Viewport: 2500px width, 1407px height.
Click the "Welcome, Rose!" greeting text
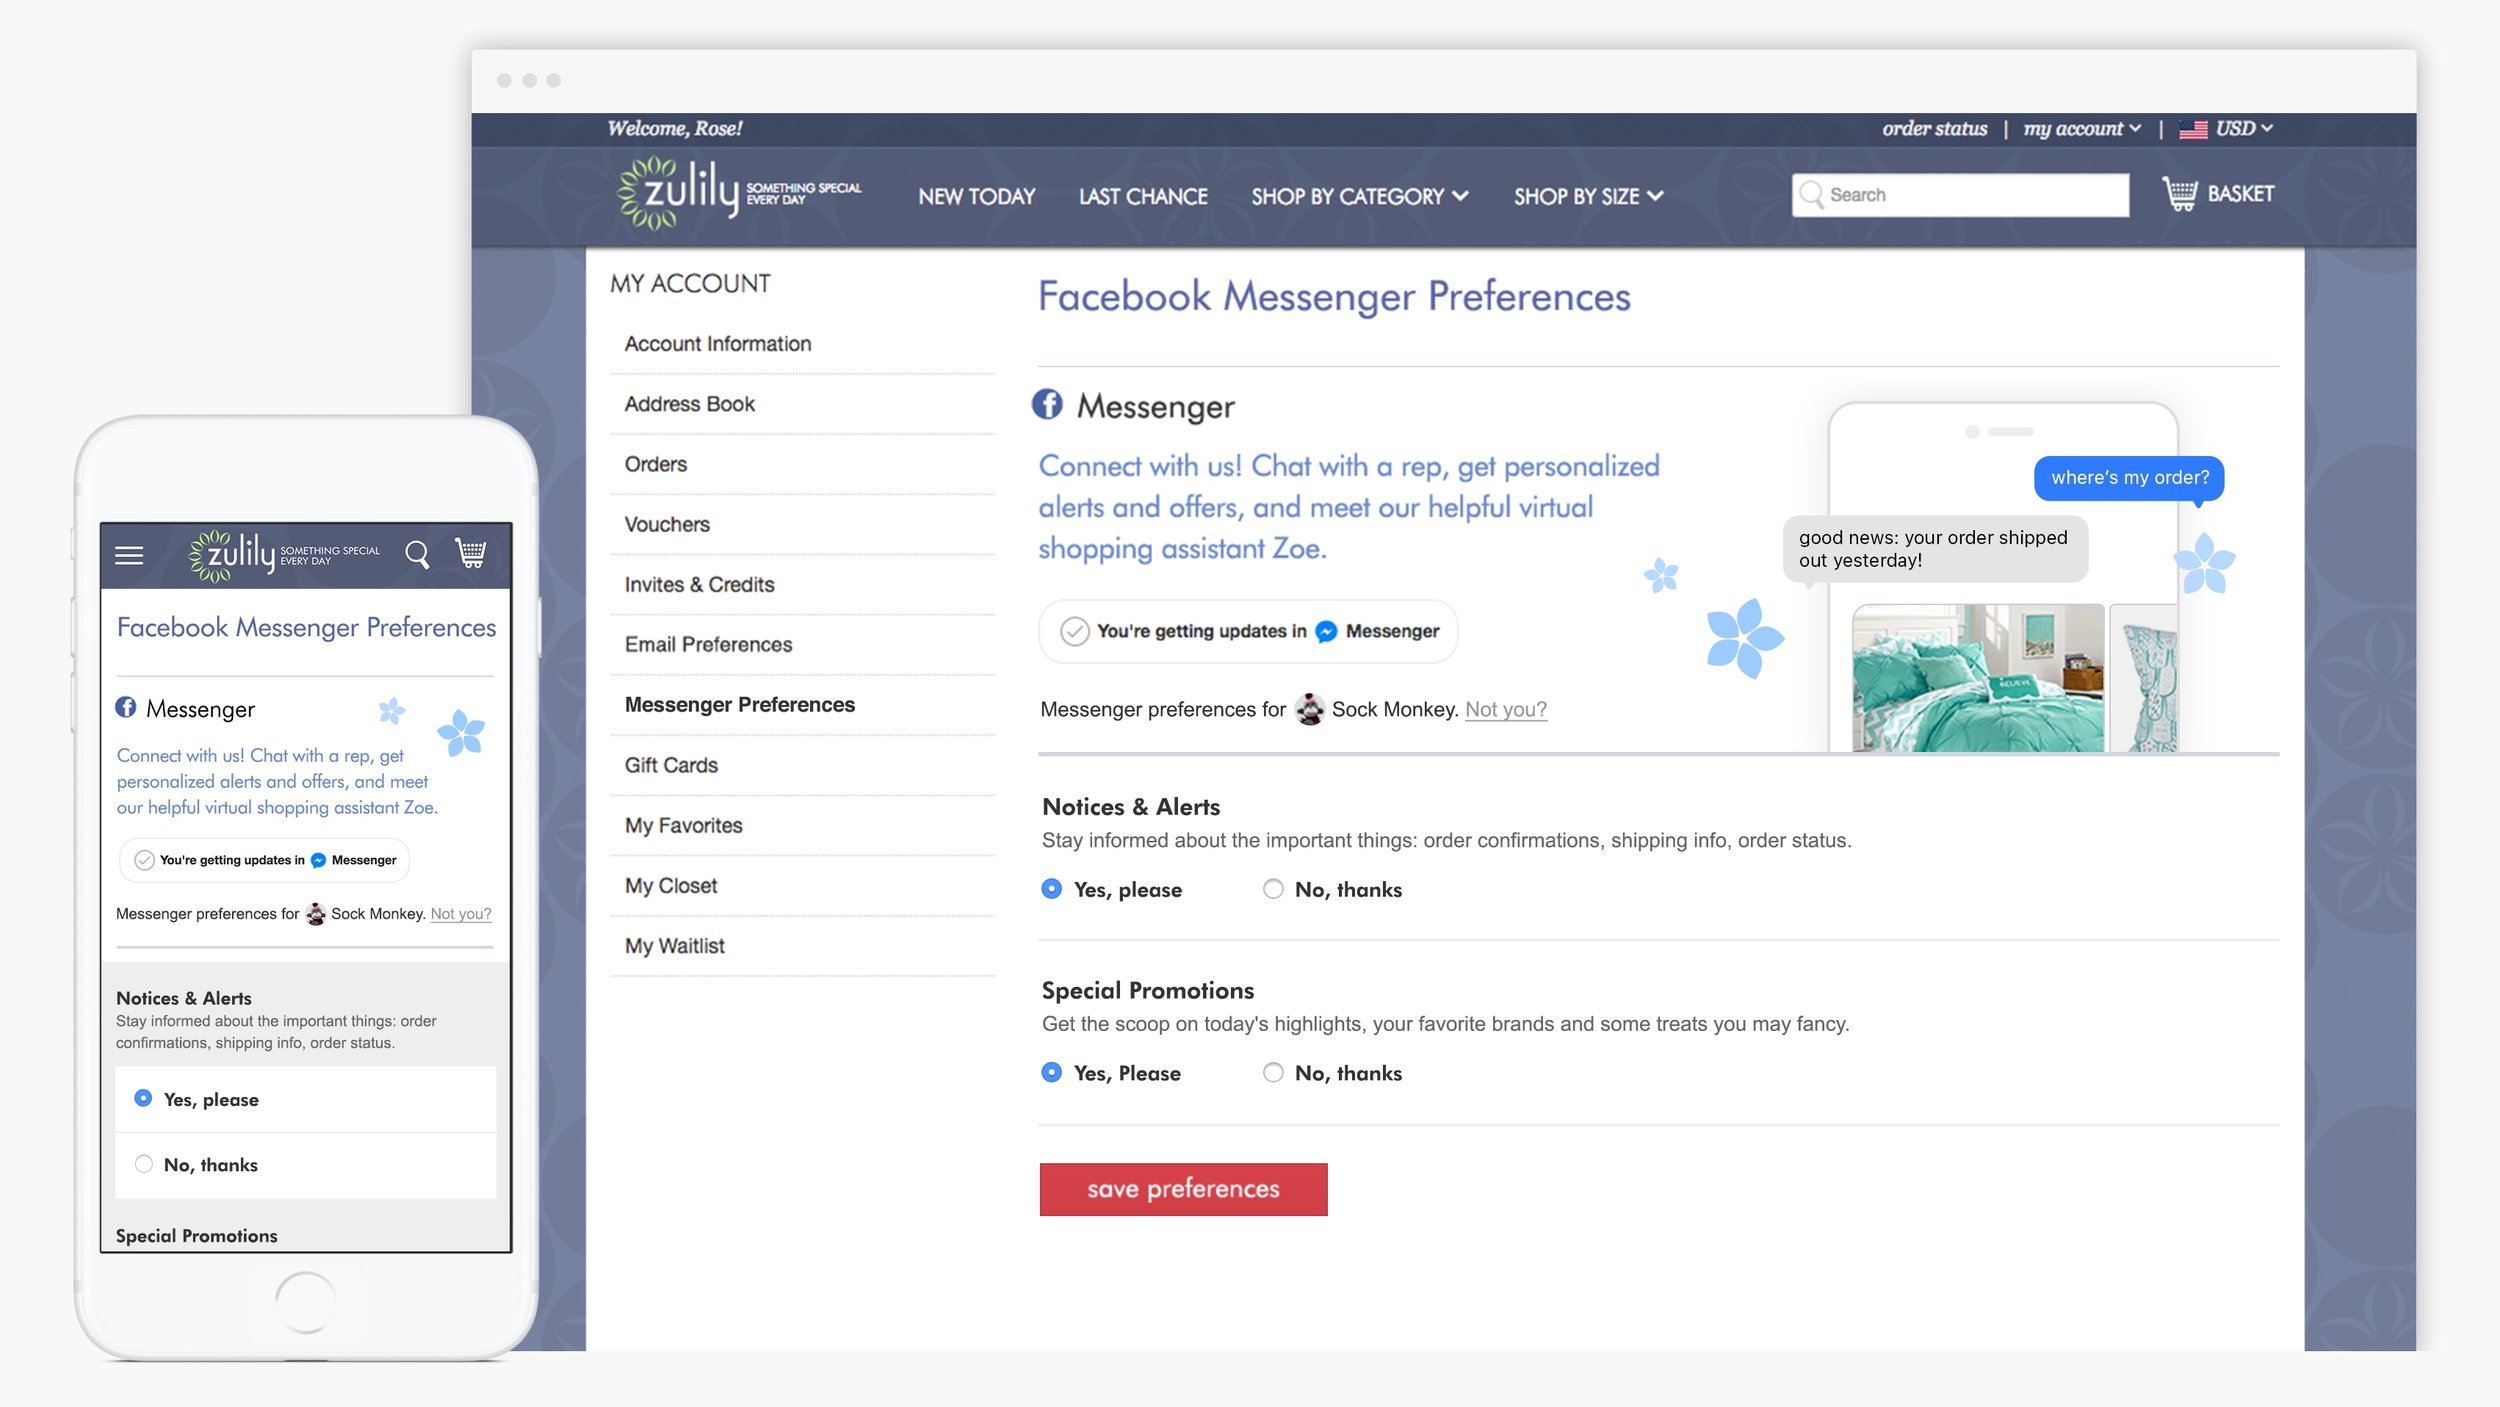[x=674, y=129]
